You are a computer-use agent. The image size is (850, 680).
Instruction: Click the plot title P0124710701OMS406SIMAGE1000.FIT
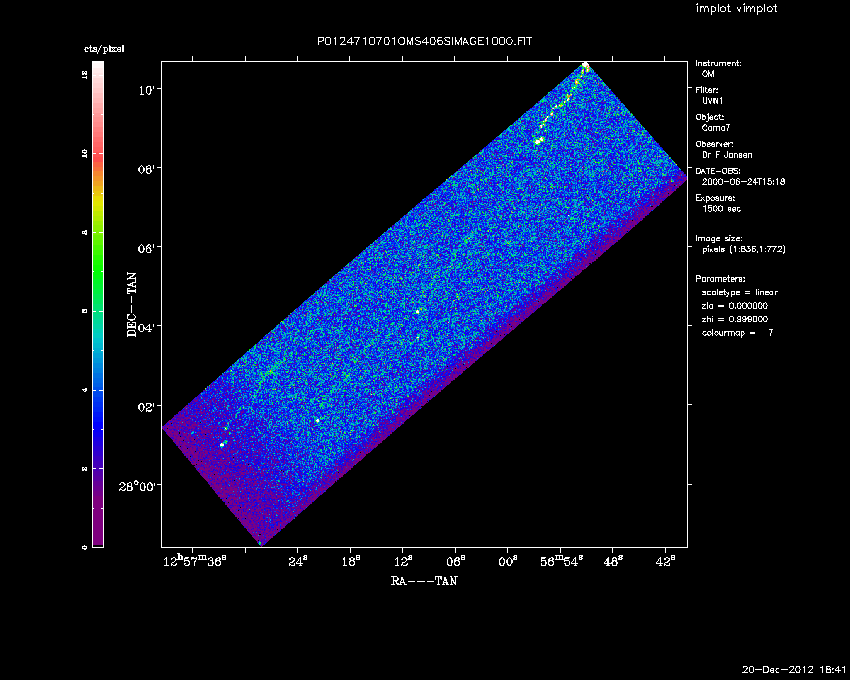click(x=424, y=41)
